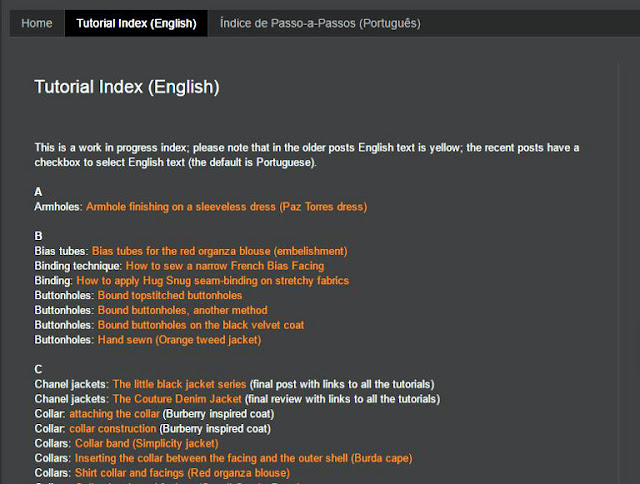Open The little black jacket series link

point(176,384)
